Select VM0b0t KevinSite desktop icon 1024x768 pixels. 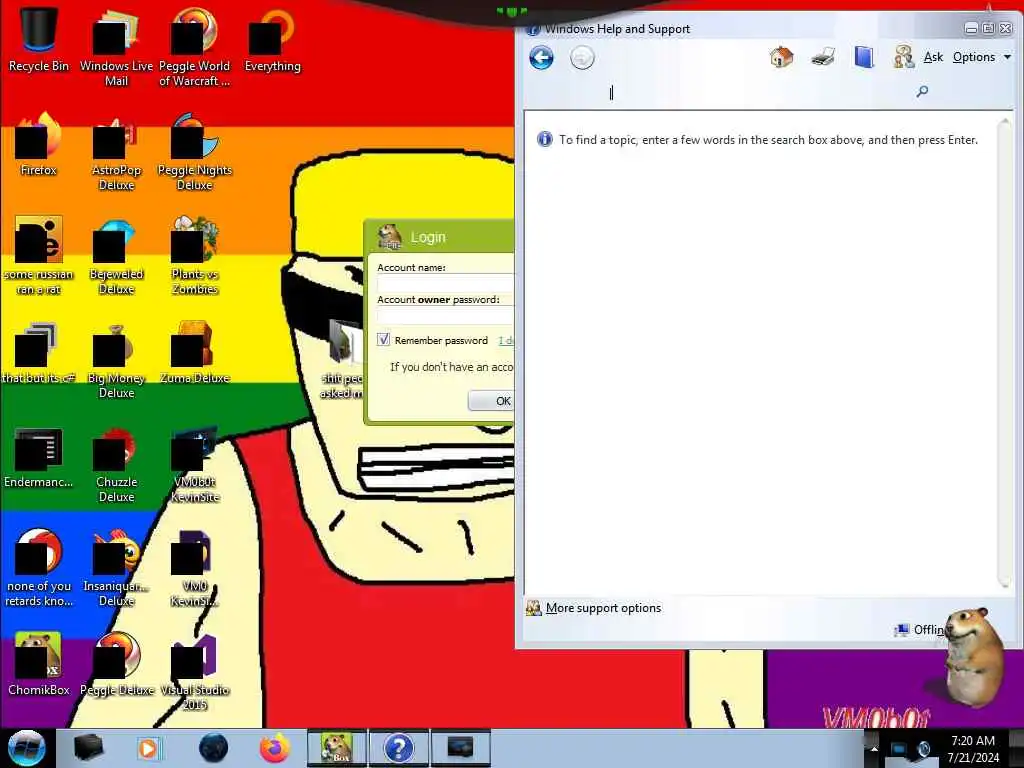coord(195,464)
